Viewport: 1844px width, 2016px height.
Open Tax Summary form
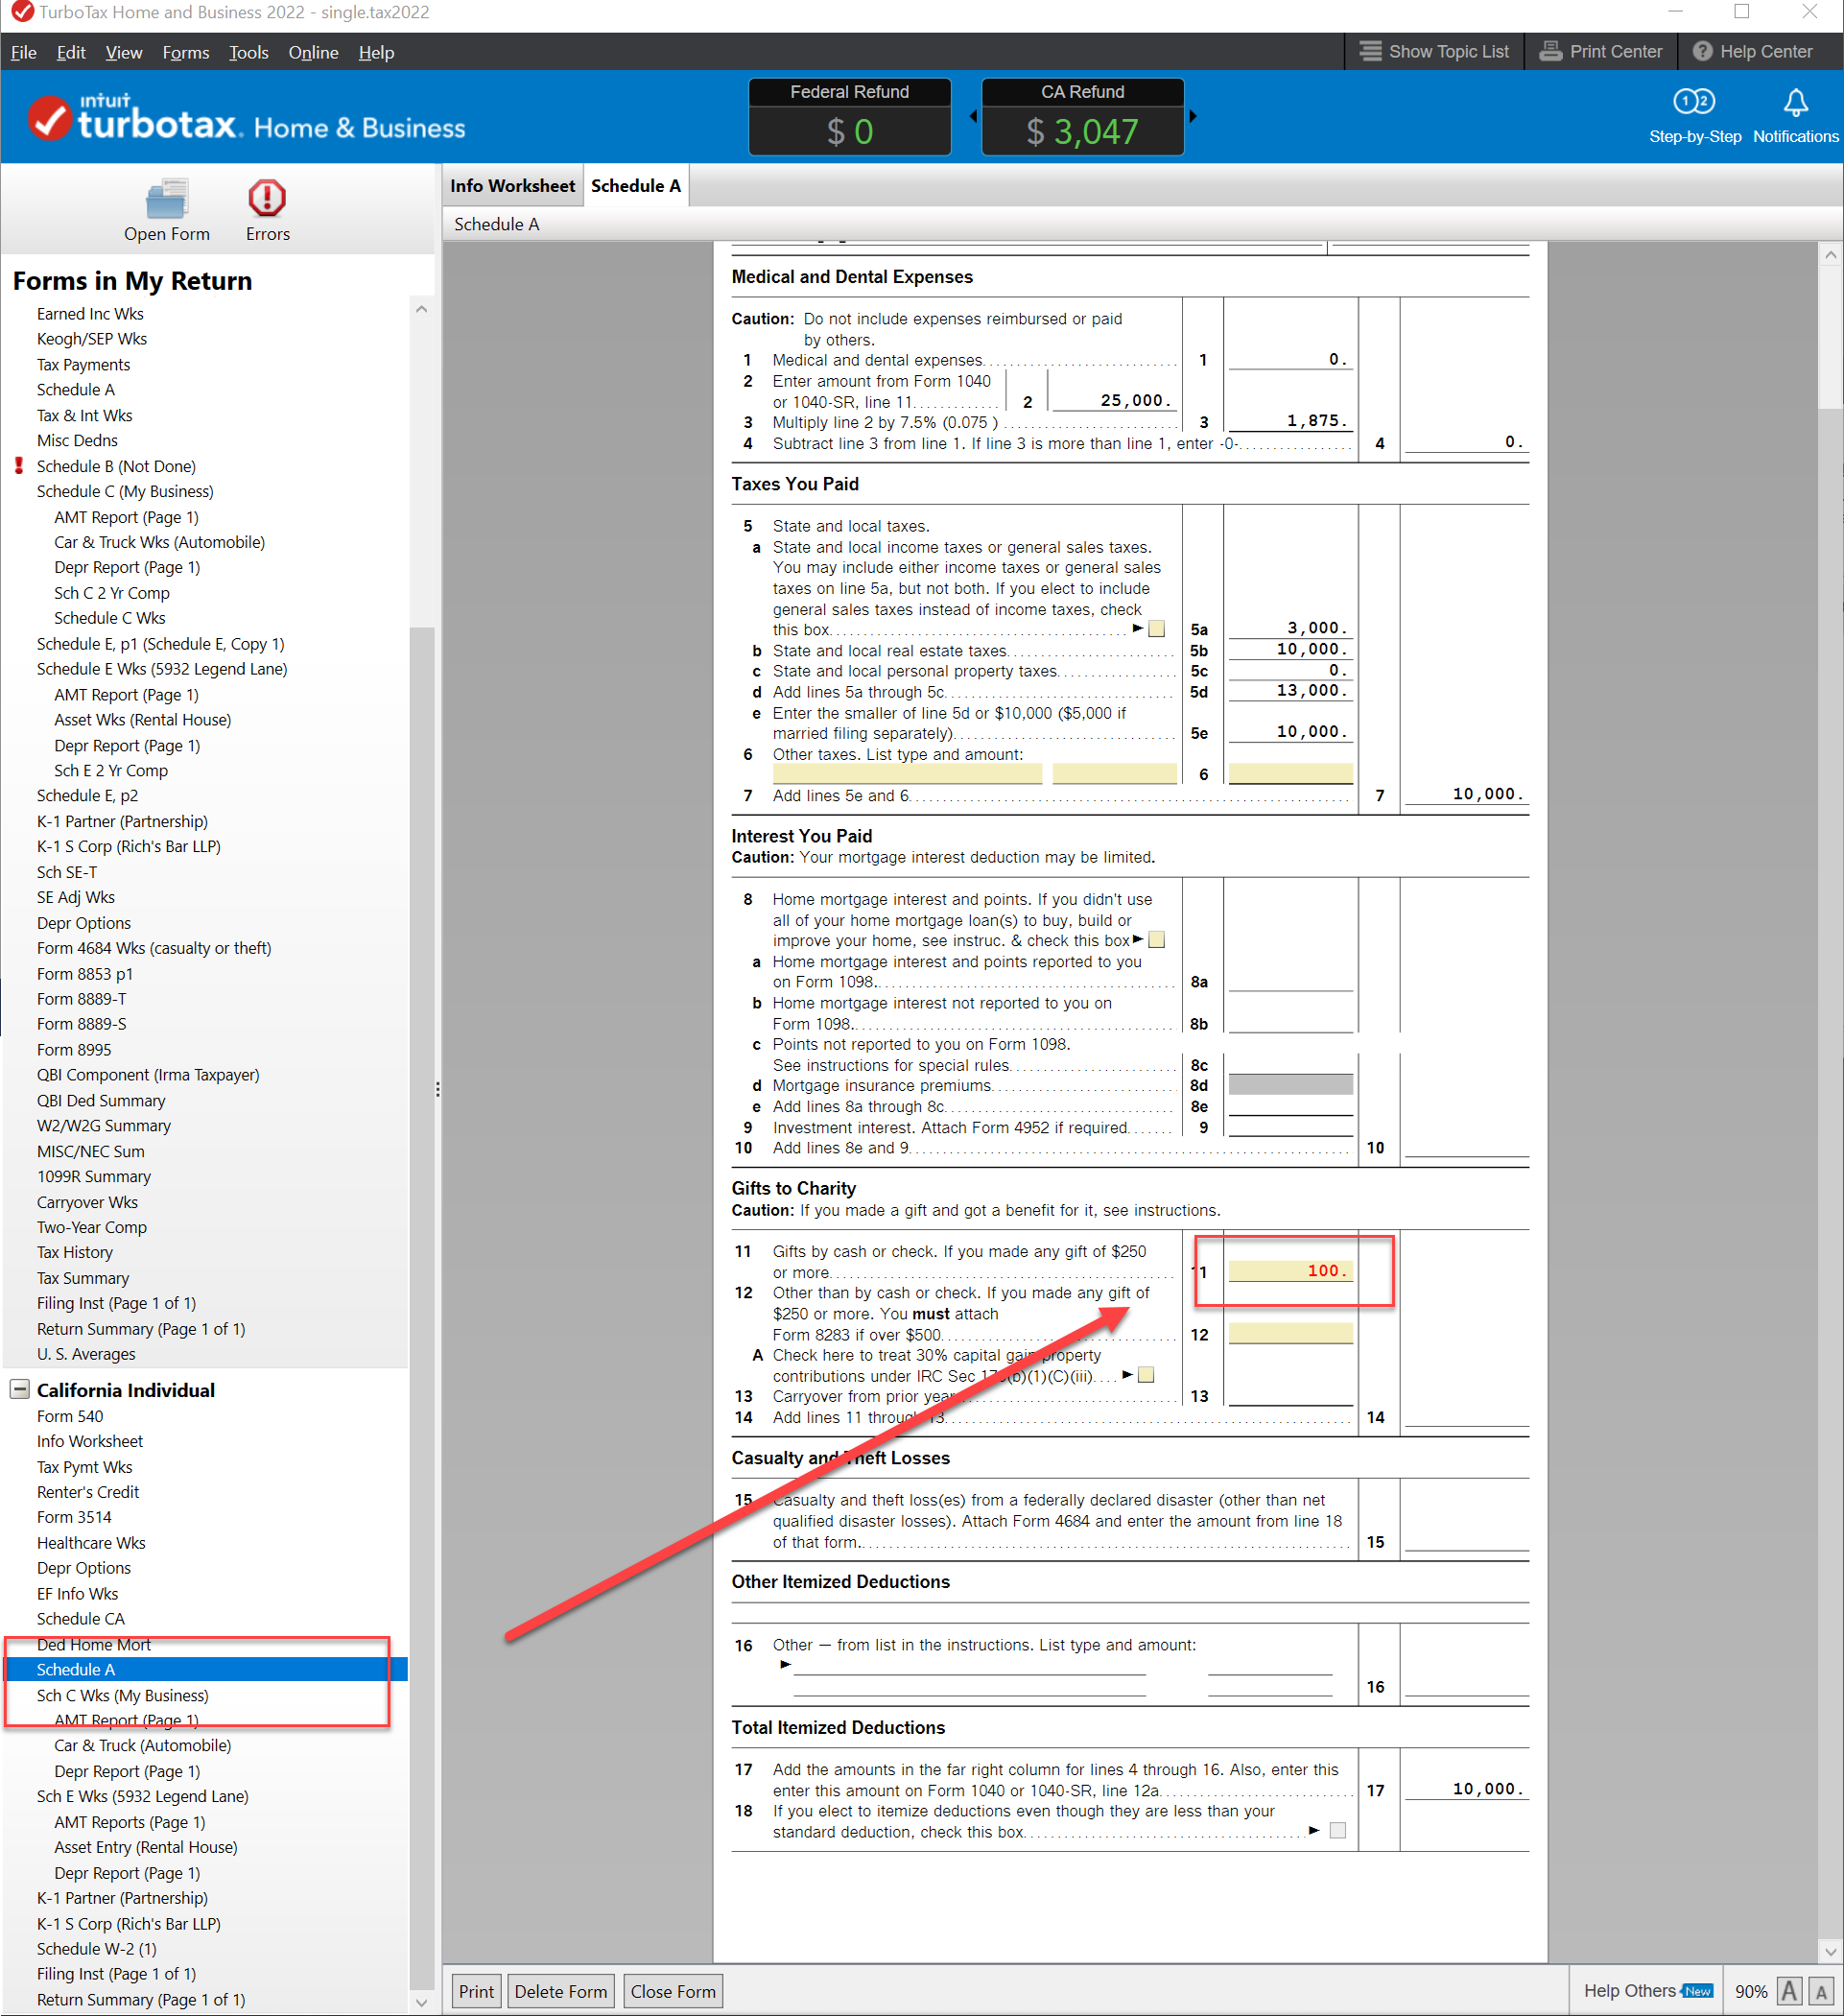[x=83, y=1278]
